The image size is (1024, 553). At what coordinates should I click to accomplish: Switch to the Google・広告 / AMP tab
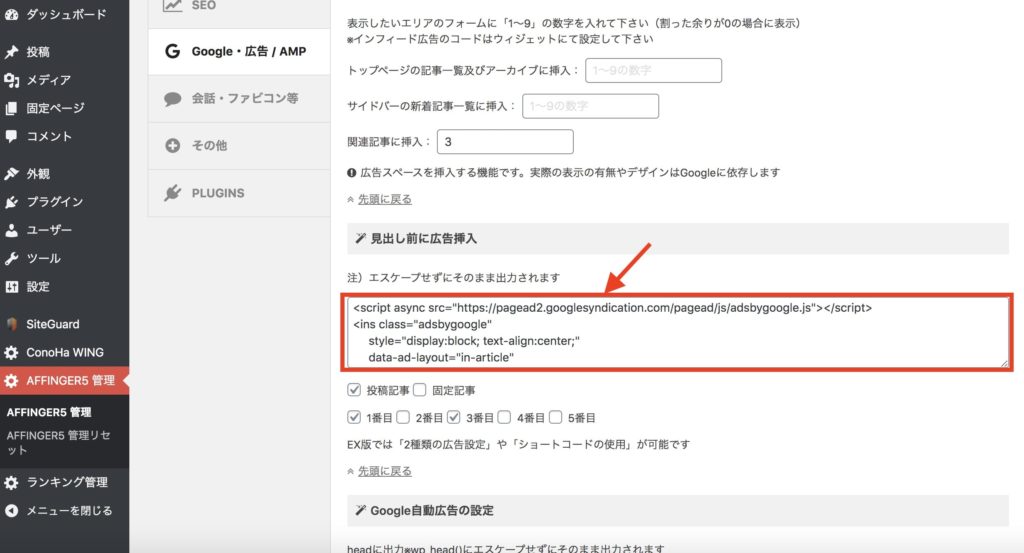239,52
